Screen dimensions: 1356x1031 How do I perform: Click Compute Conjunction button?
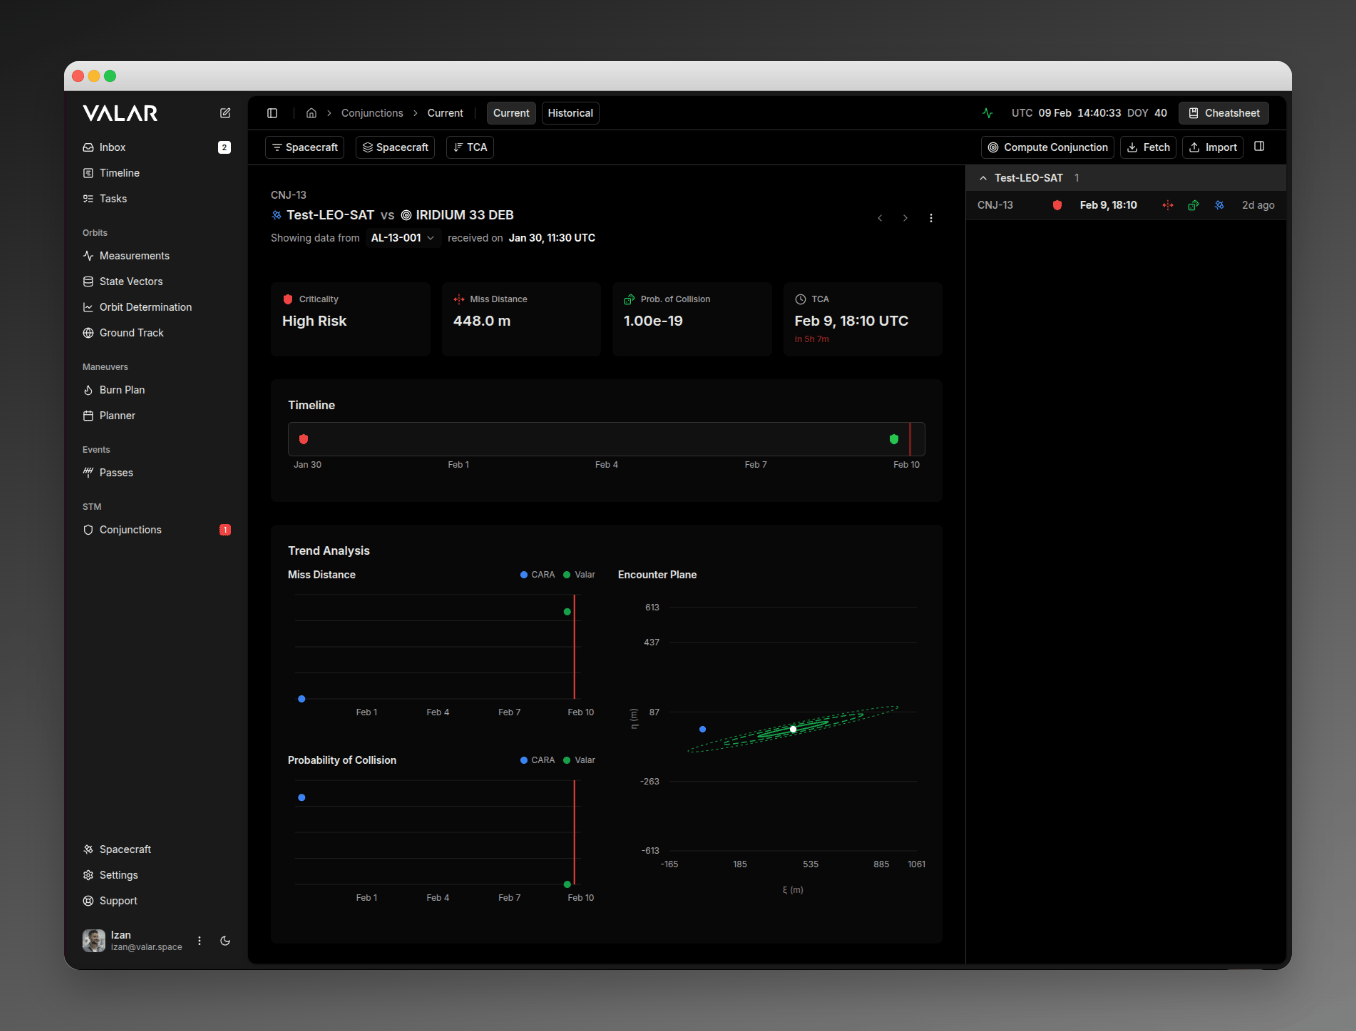point(1048,147)
